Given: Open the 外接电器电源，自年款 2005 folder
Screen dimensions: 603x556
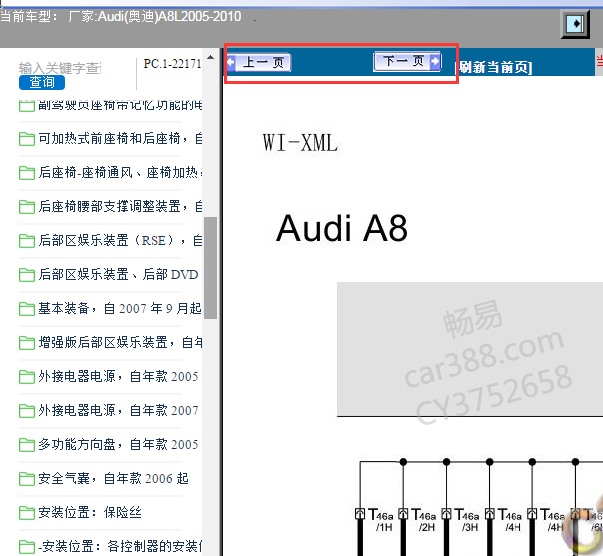Looking at the screenshot, I should point(118,376).
